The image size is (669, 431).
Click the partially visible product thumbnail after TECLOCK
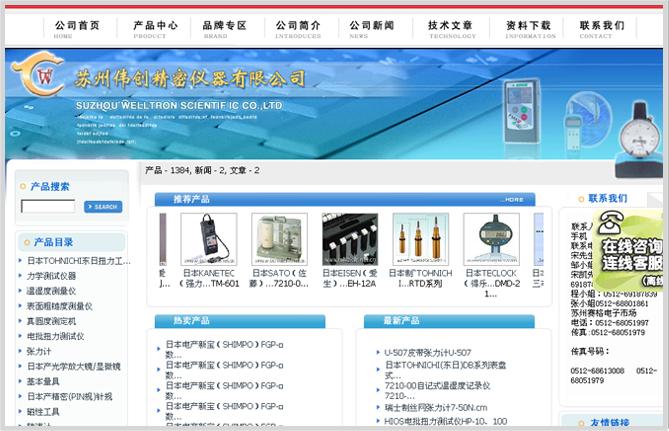pyautogui.click(x=539, y=239)
